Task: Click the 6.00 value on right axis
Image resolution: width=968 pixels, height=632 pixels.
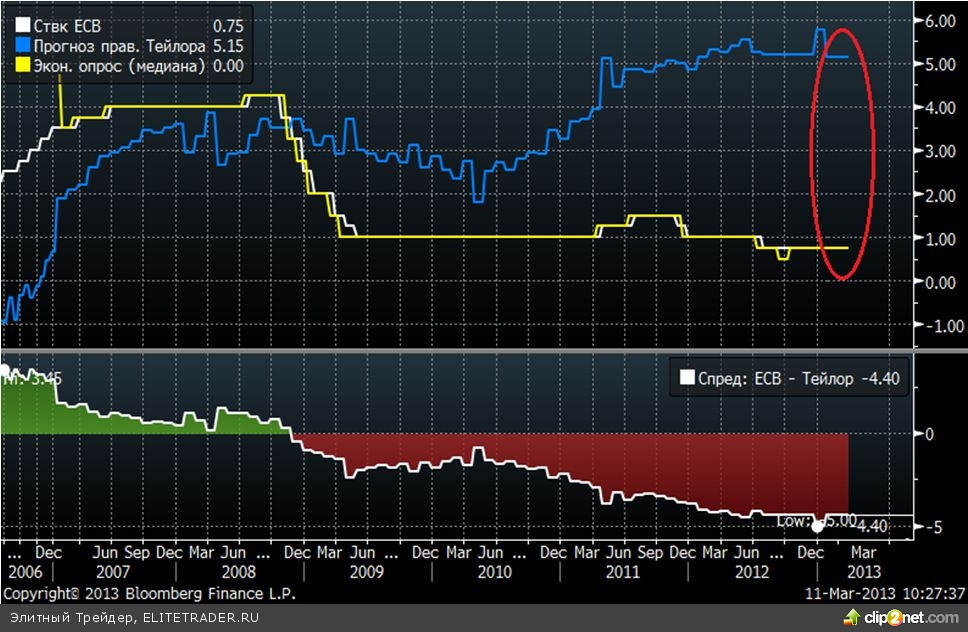Action: click(x=940, y=21)
